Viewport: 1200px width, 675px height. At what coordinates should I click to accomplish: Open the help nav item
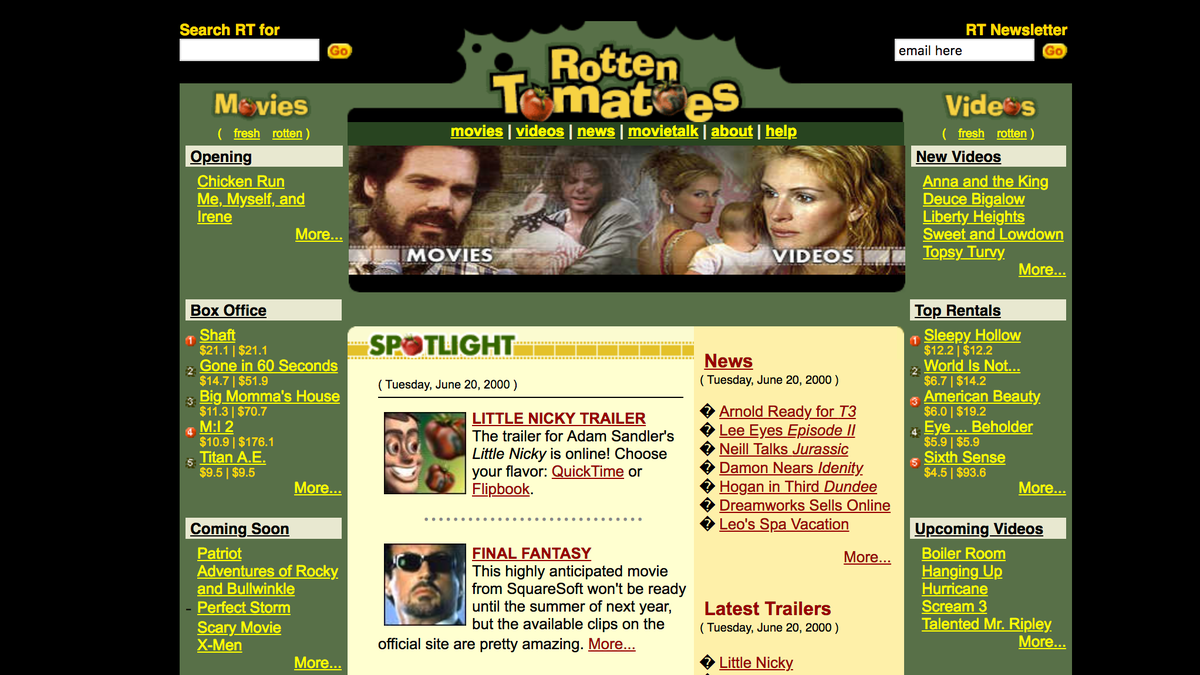point(781,131)
